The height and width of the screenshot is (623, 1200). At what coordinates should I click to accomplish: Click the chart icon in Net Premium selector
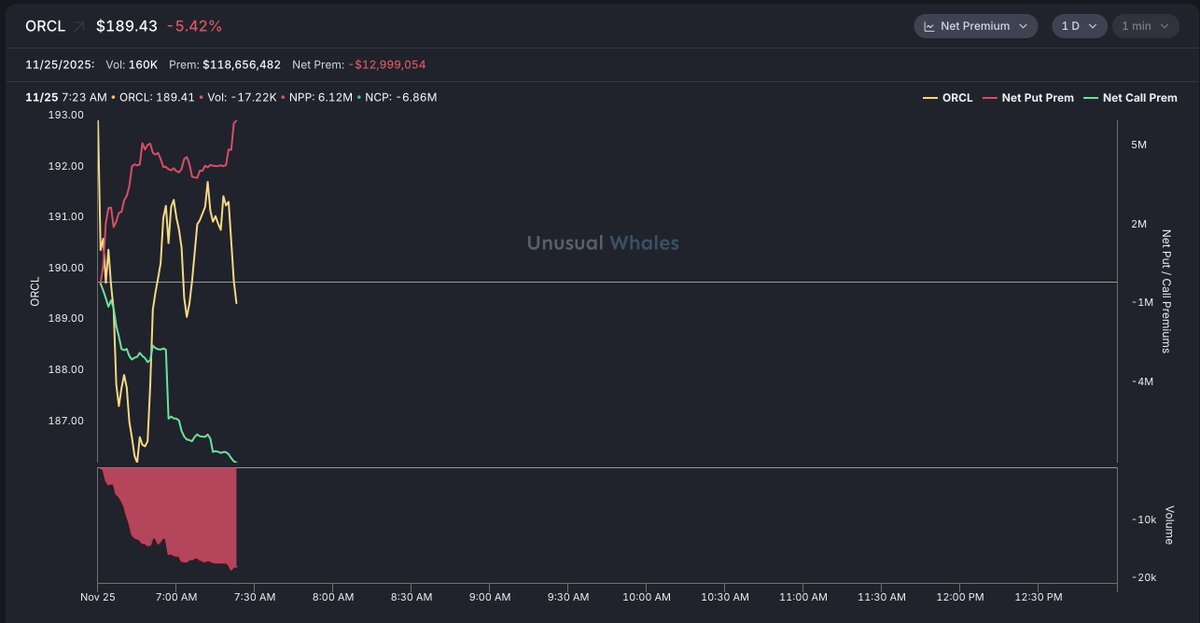pyautogui.click(x=928, y=26)
